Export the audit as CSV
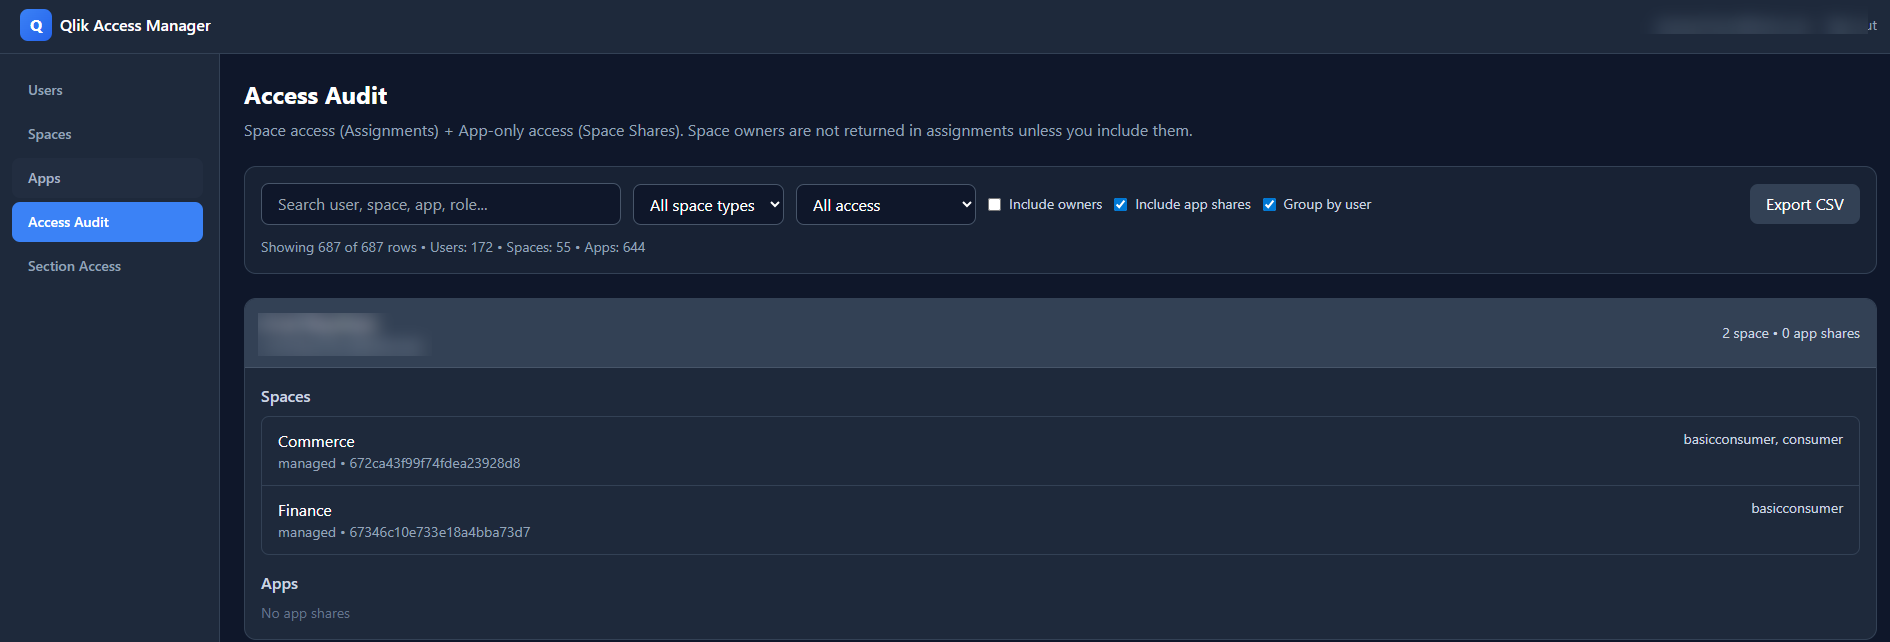 1804,204
